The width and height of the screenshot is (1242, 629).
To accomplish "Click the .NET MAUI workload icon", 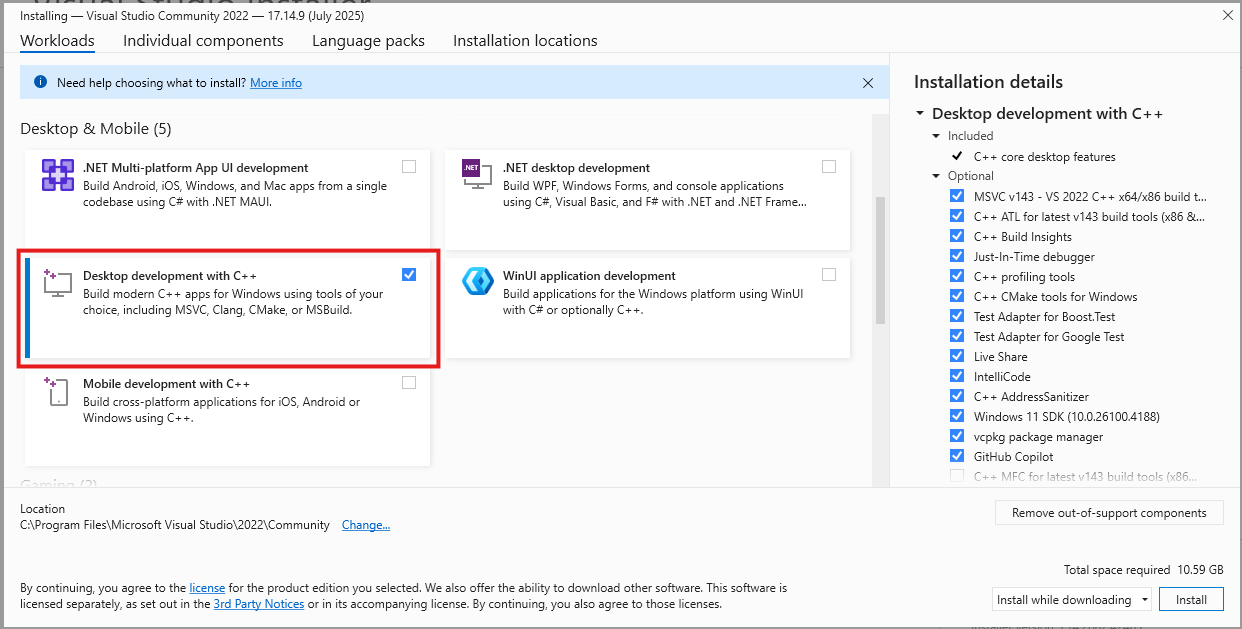I will click(x=58, y=175).
